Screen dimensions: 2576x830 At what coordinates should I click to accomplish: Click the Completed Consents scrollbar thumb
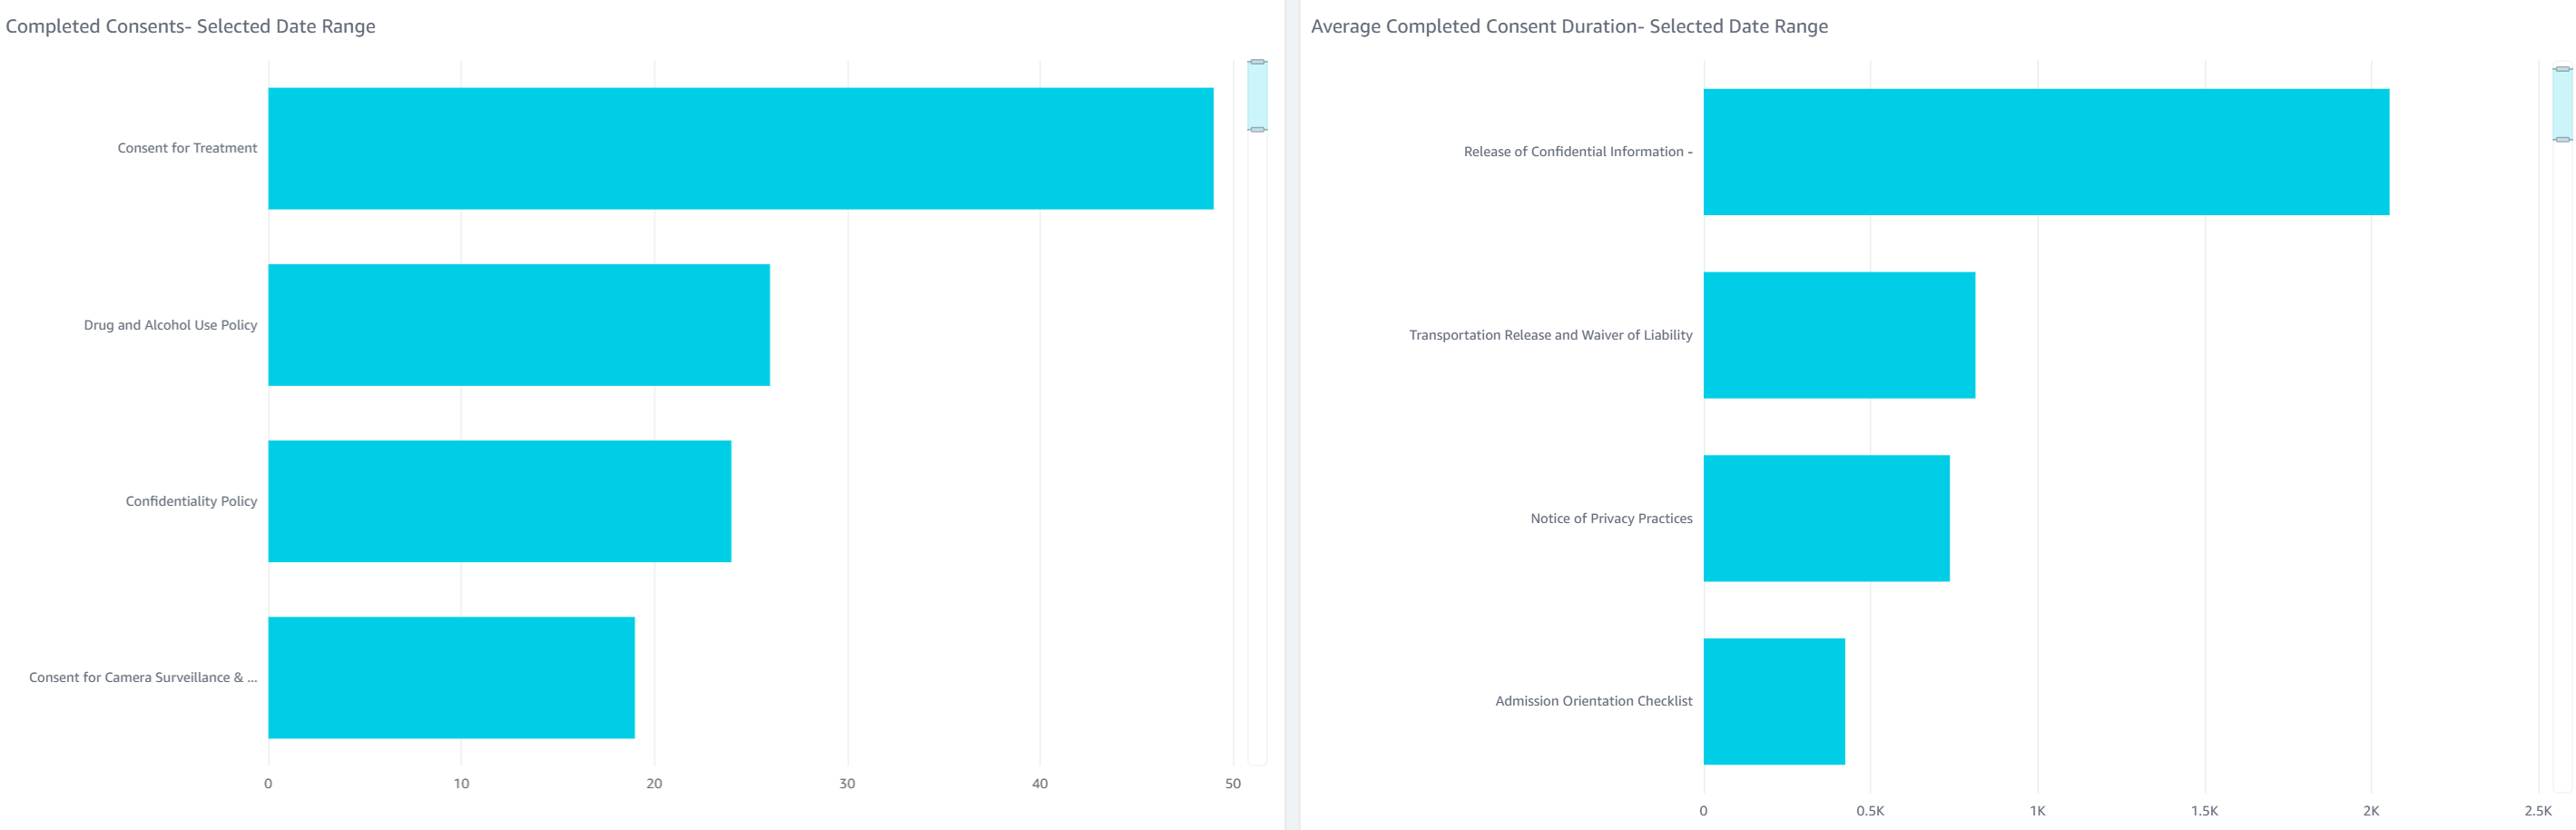point(1256,96)
